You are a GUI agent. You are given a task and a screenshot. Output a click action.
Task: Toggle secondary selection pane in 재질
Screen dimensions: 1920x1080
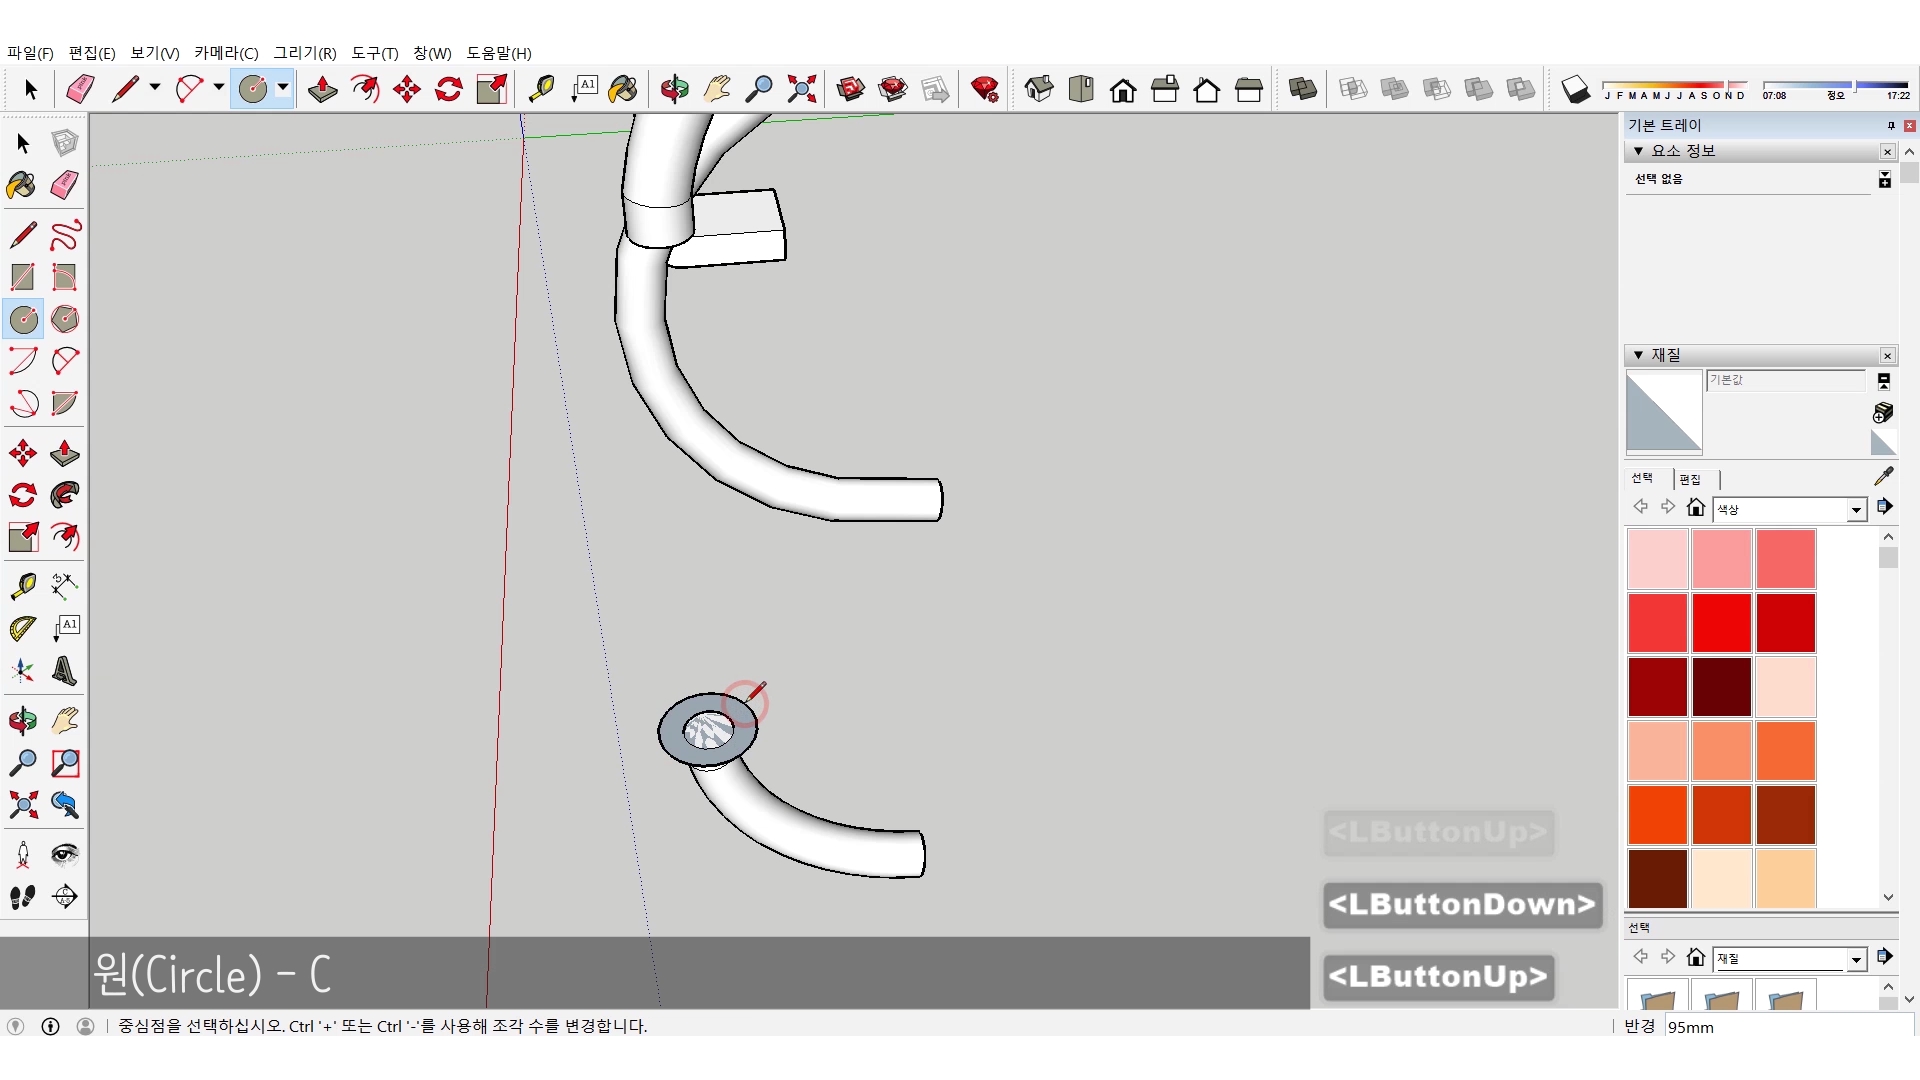point(1884,382)
